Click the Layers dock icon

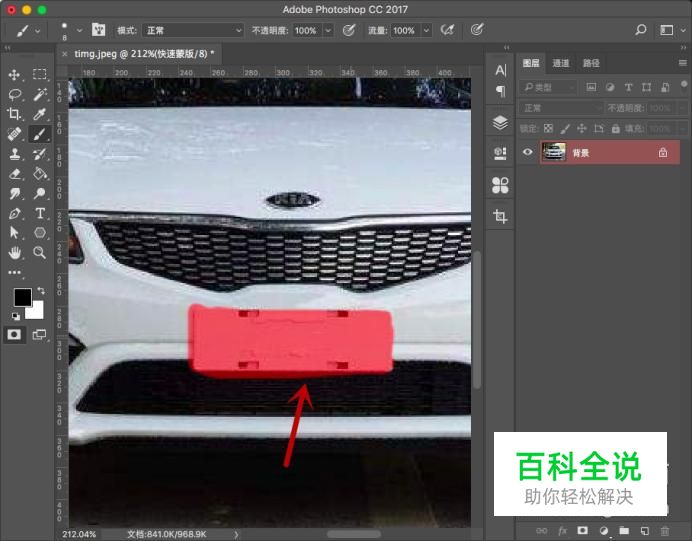[500, 122]
